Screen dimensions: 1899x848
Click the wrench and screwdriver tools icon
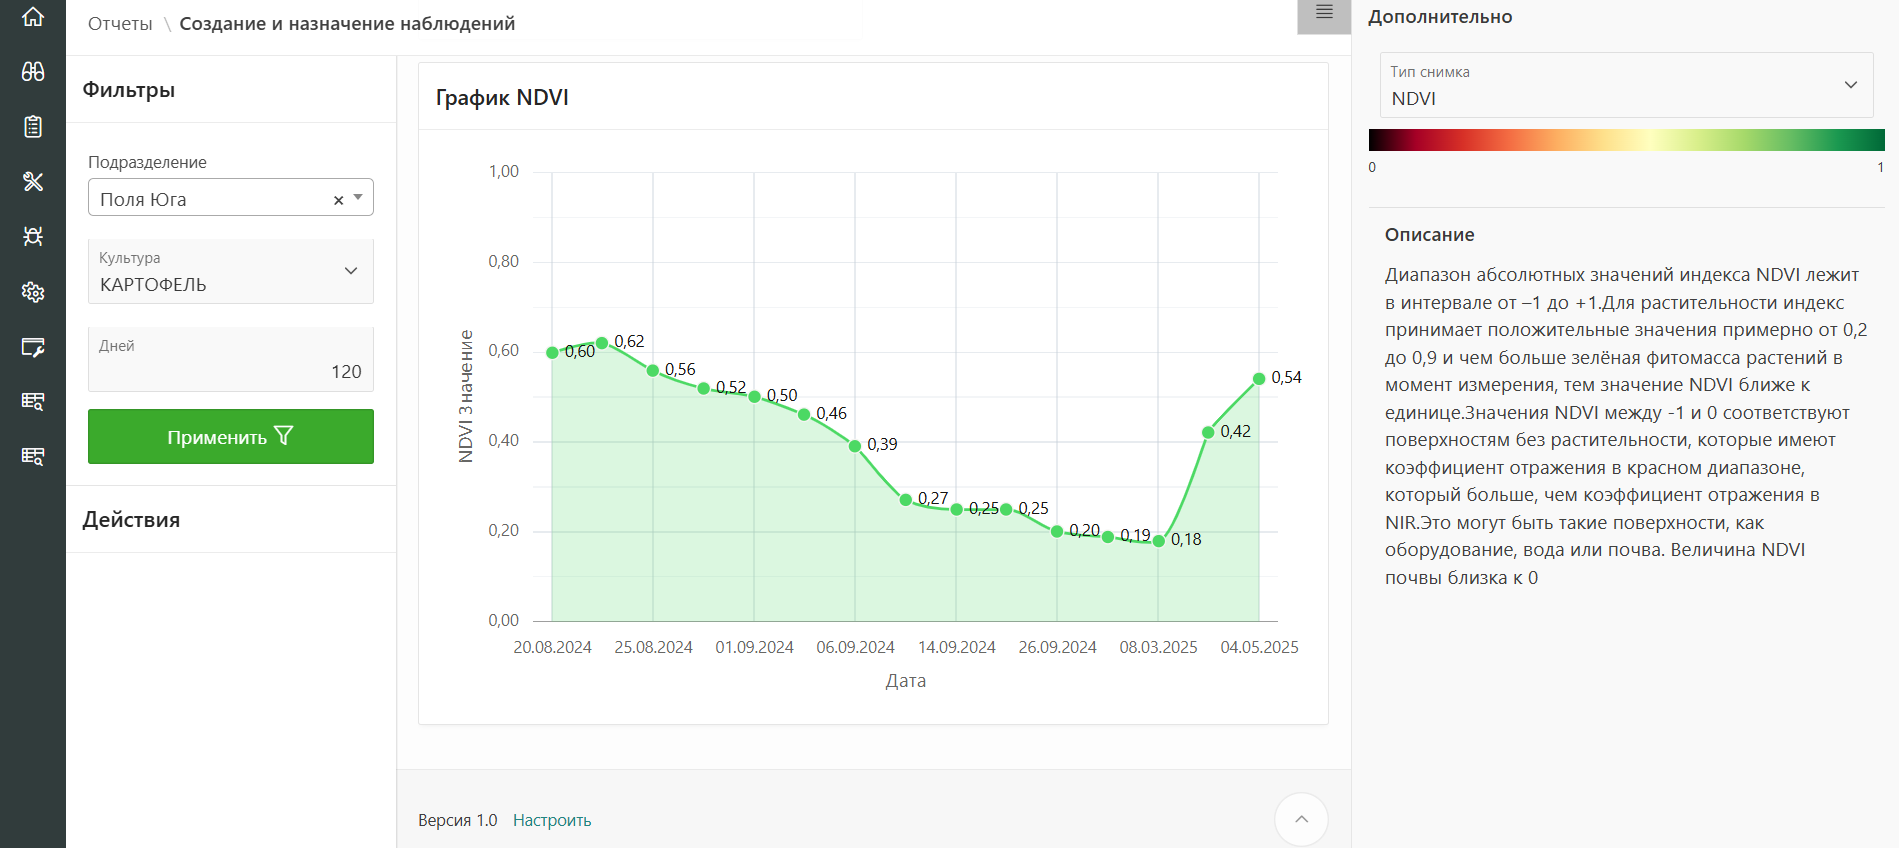point(33,181)
